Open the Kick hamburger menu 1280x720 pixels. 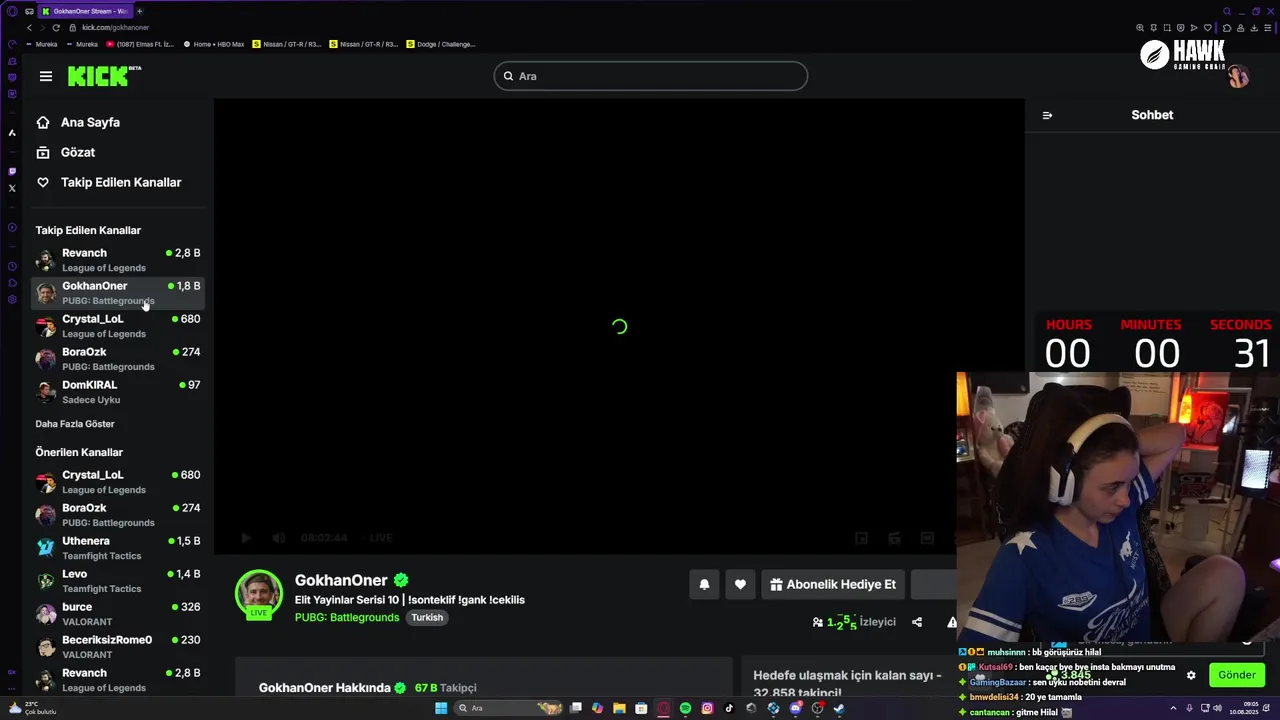pos(46,76)
